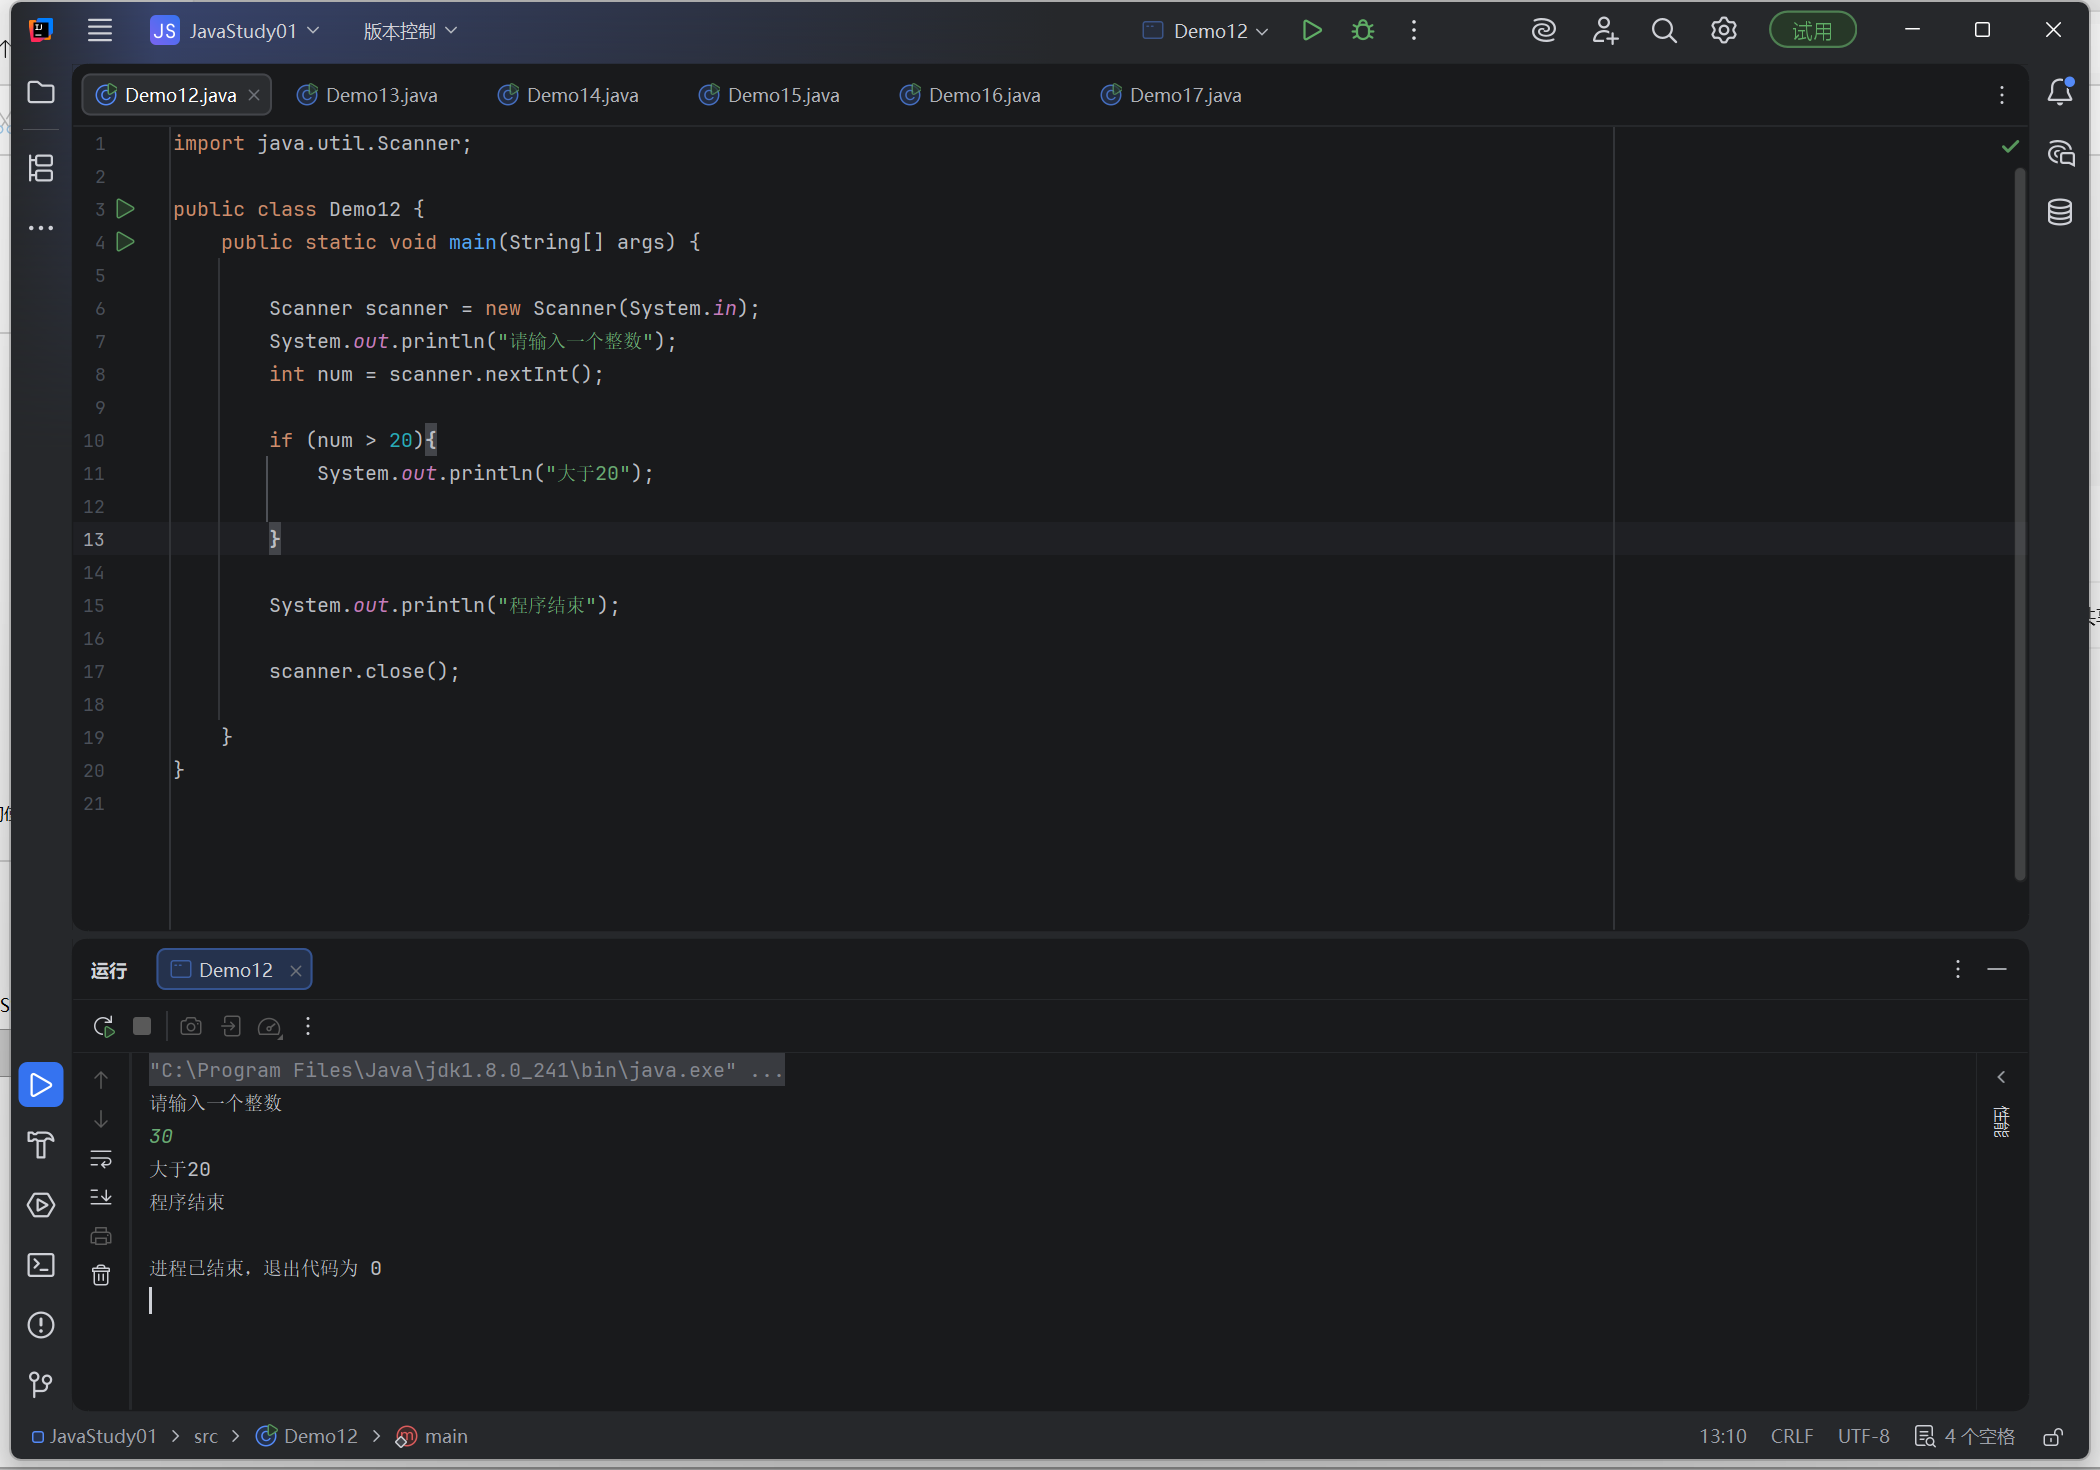Switch to the Demo17.java tab
The height and width of the screenshot is (1470, 2100).
click(1172, 95)
